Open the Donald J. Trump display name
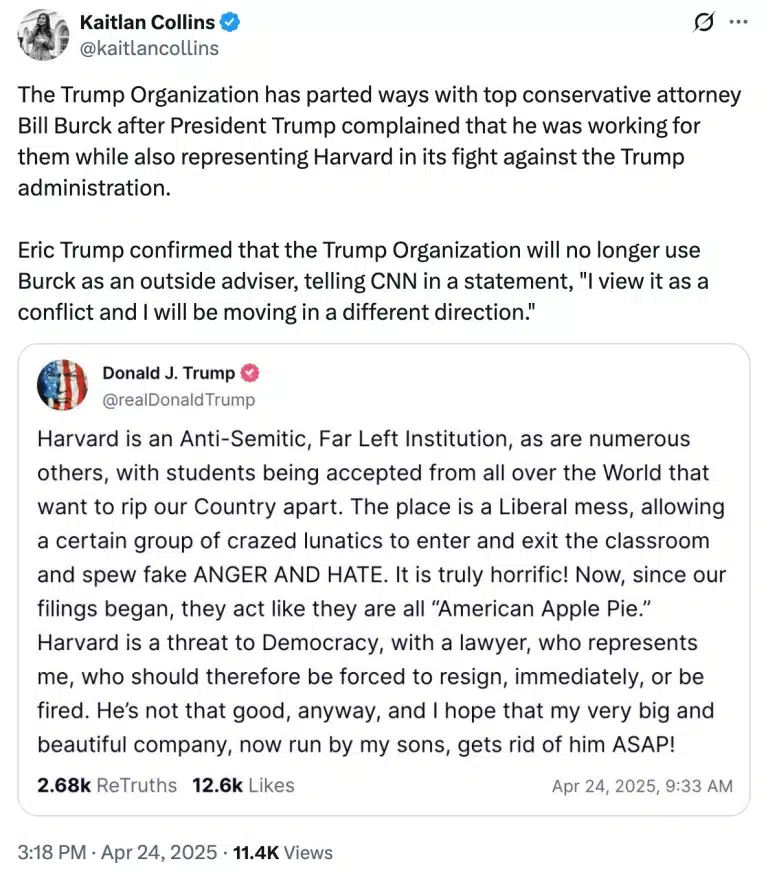The image size is (768, 874). click(x=168, y=374)
